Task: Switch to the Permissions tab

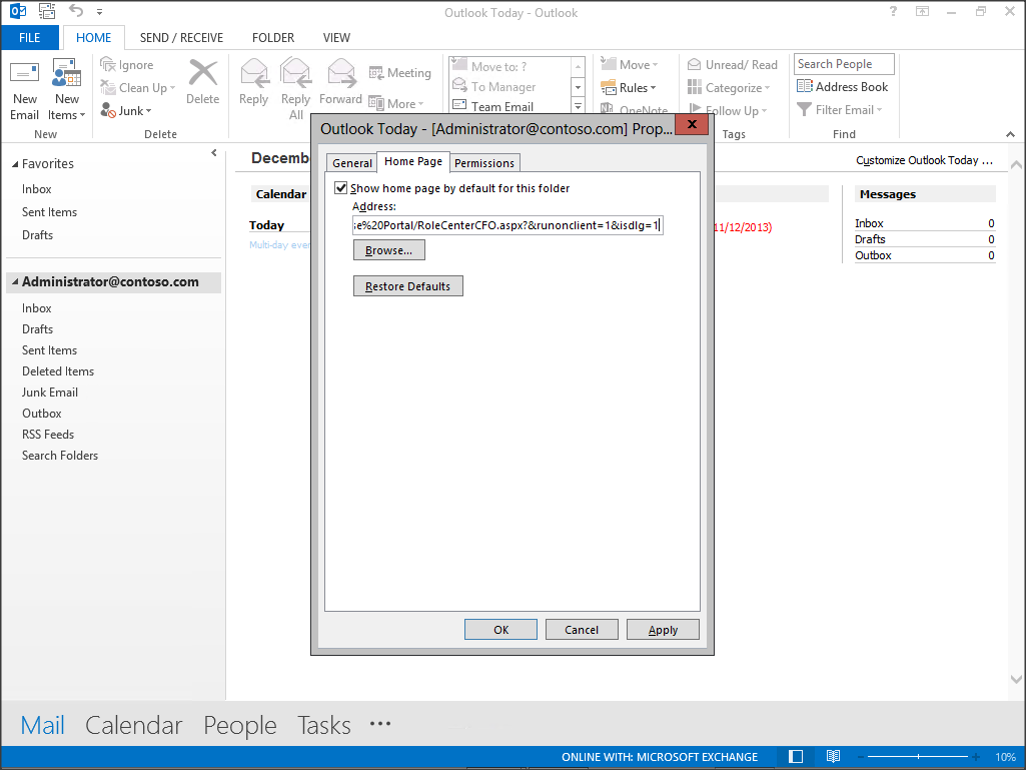Action: tap(484, 163)
